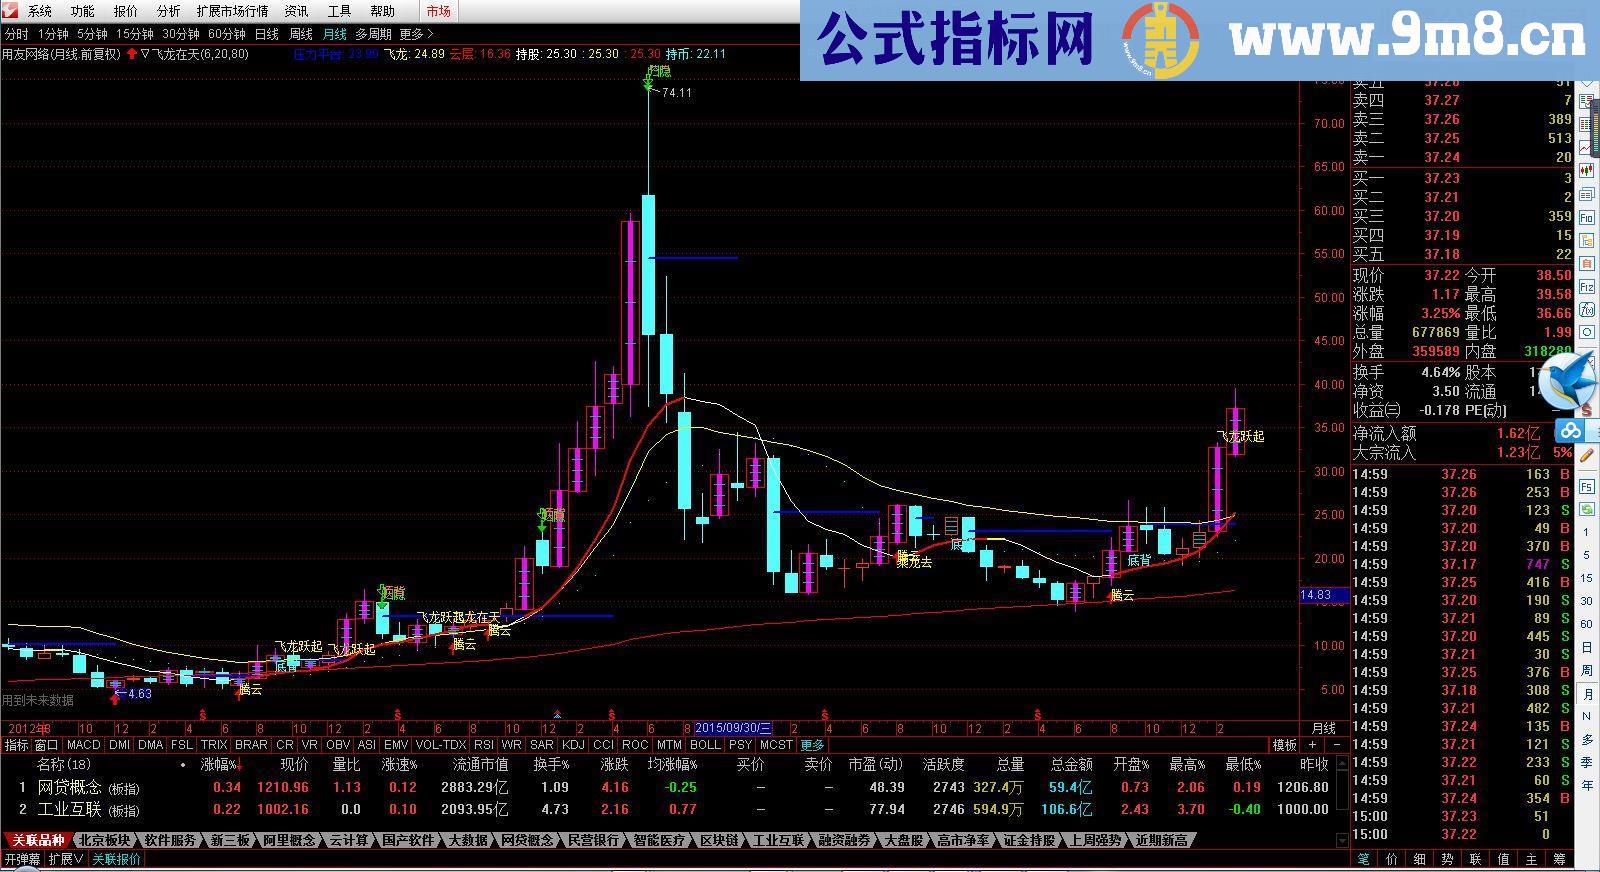This screenshot has height=872, width=1600.
Task: Select daily 日 period in sidebar
Action: pyautogui.click(x=1587, y=648)
